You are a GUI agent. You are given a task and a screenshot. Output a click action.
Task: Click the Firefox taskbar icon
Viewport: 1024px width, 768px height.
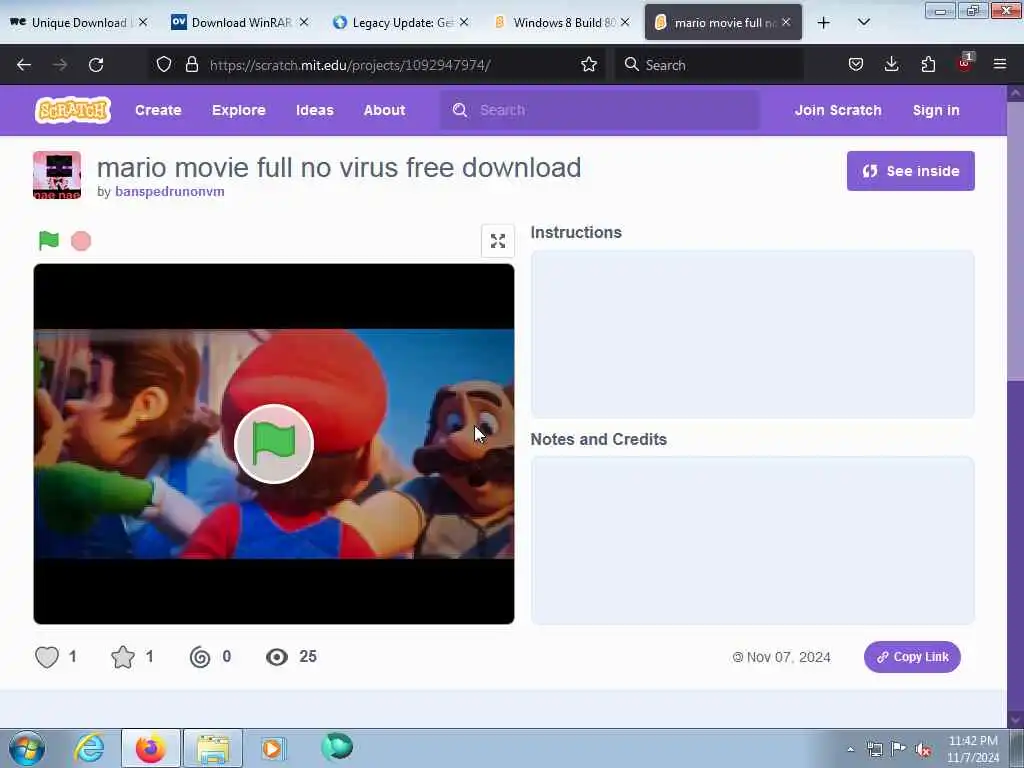tap(150, 748)
